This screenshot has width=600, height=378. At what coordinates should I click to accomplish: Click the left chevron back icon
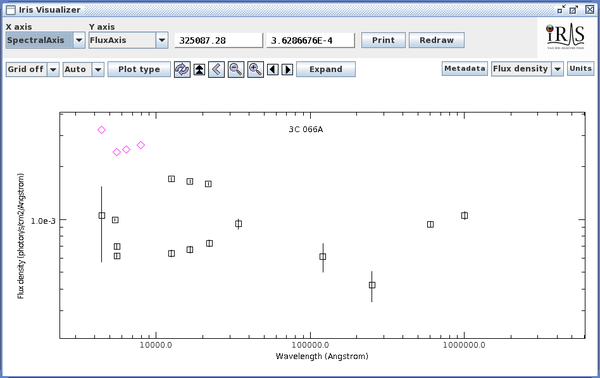217,70
